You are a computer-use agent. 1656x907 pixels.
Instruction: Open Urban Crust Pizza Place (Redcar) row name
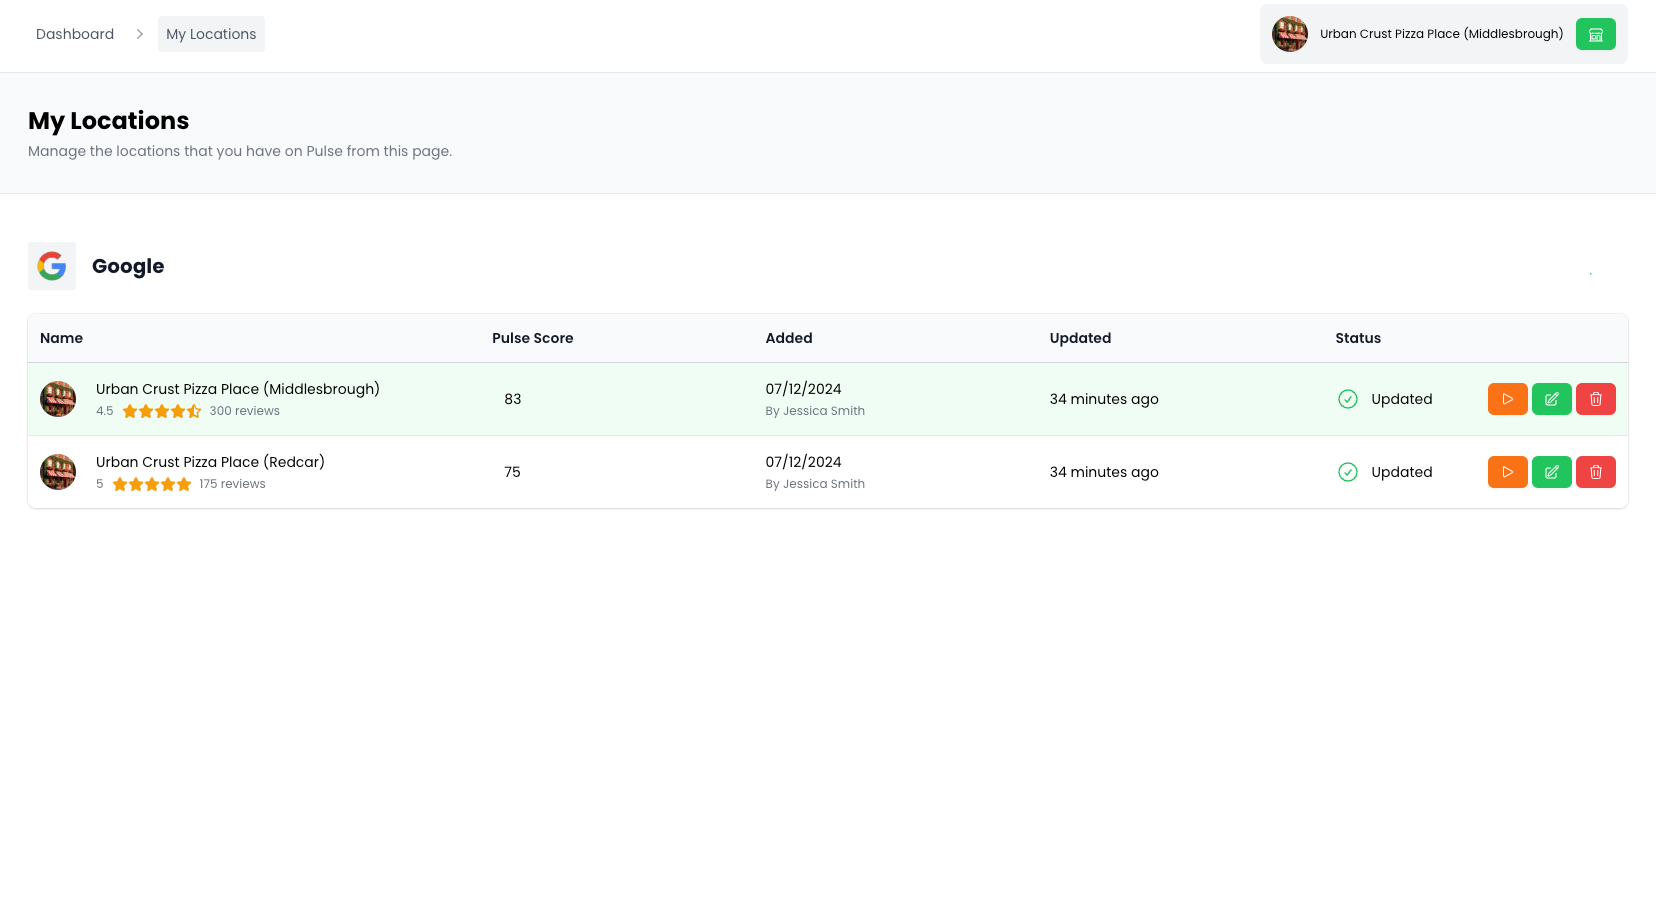(x=210, y=462)
